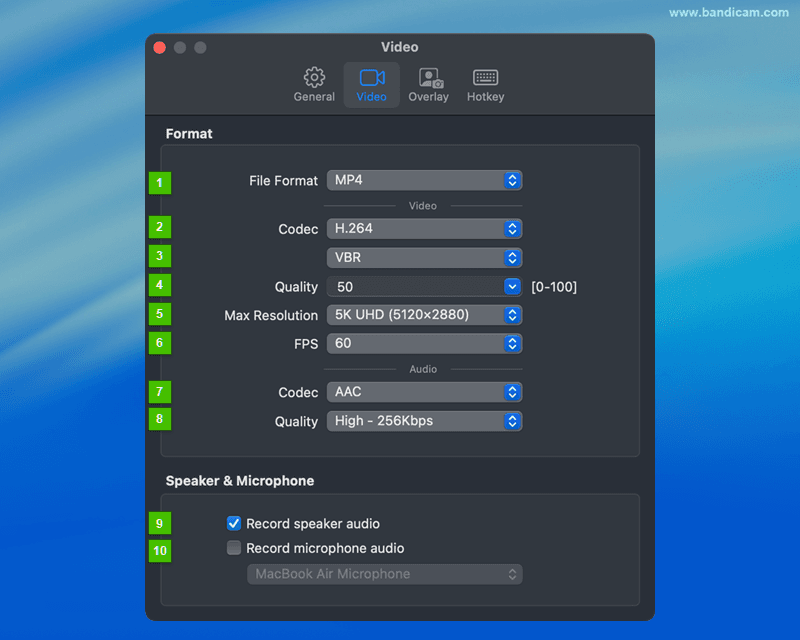The height and width of the screenshot is (640, 800).
Task: Close the Video settings window
Action: coord(160,47)
